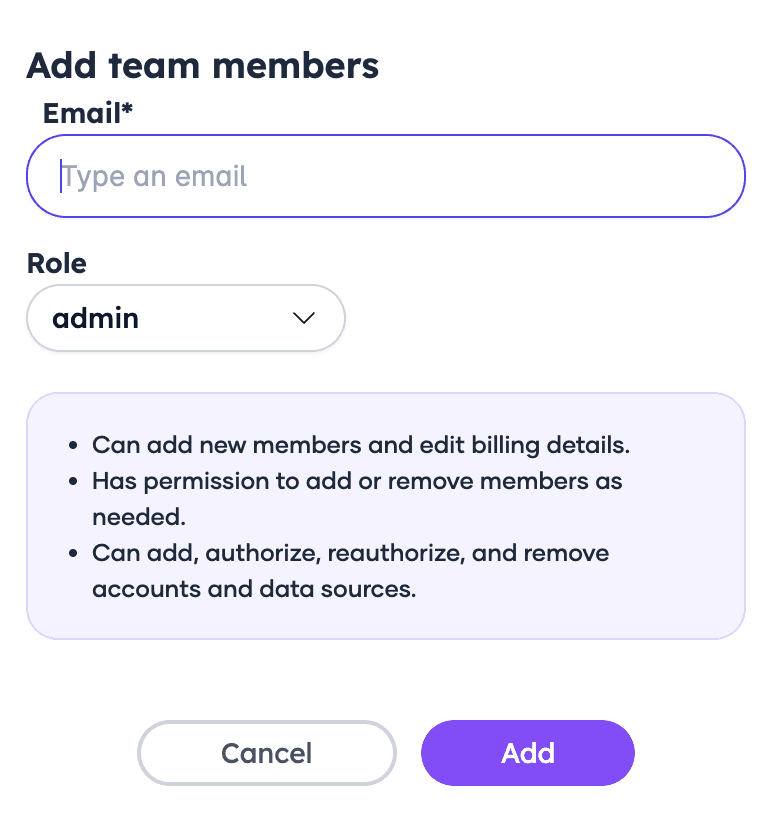Click the third bullet point dot marker

point(73,554)
